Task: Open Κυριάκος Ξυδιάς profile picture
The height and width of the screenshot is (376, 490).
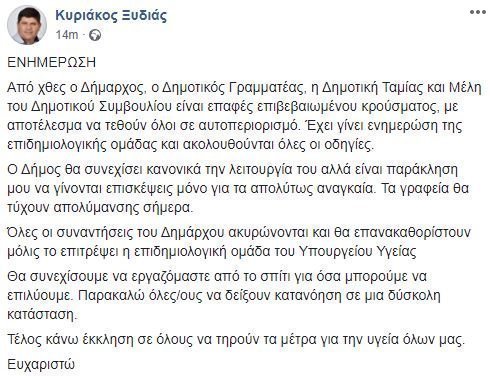Action: (27, 24)
